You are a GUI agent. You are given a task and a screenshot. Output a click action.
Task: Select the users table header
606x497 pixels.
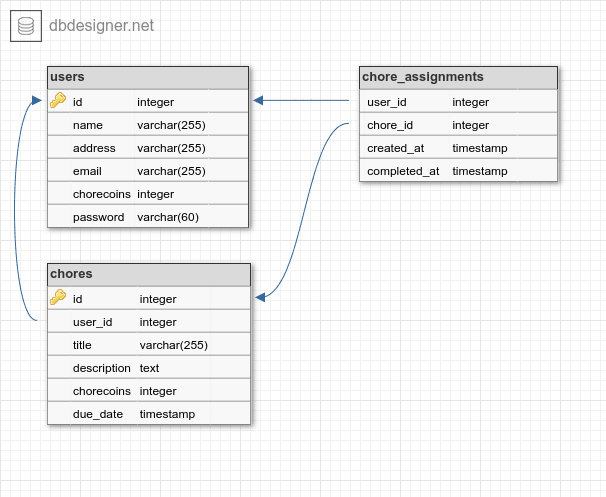pos(148,77)
